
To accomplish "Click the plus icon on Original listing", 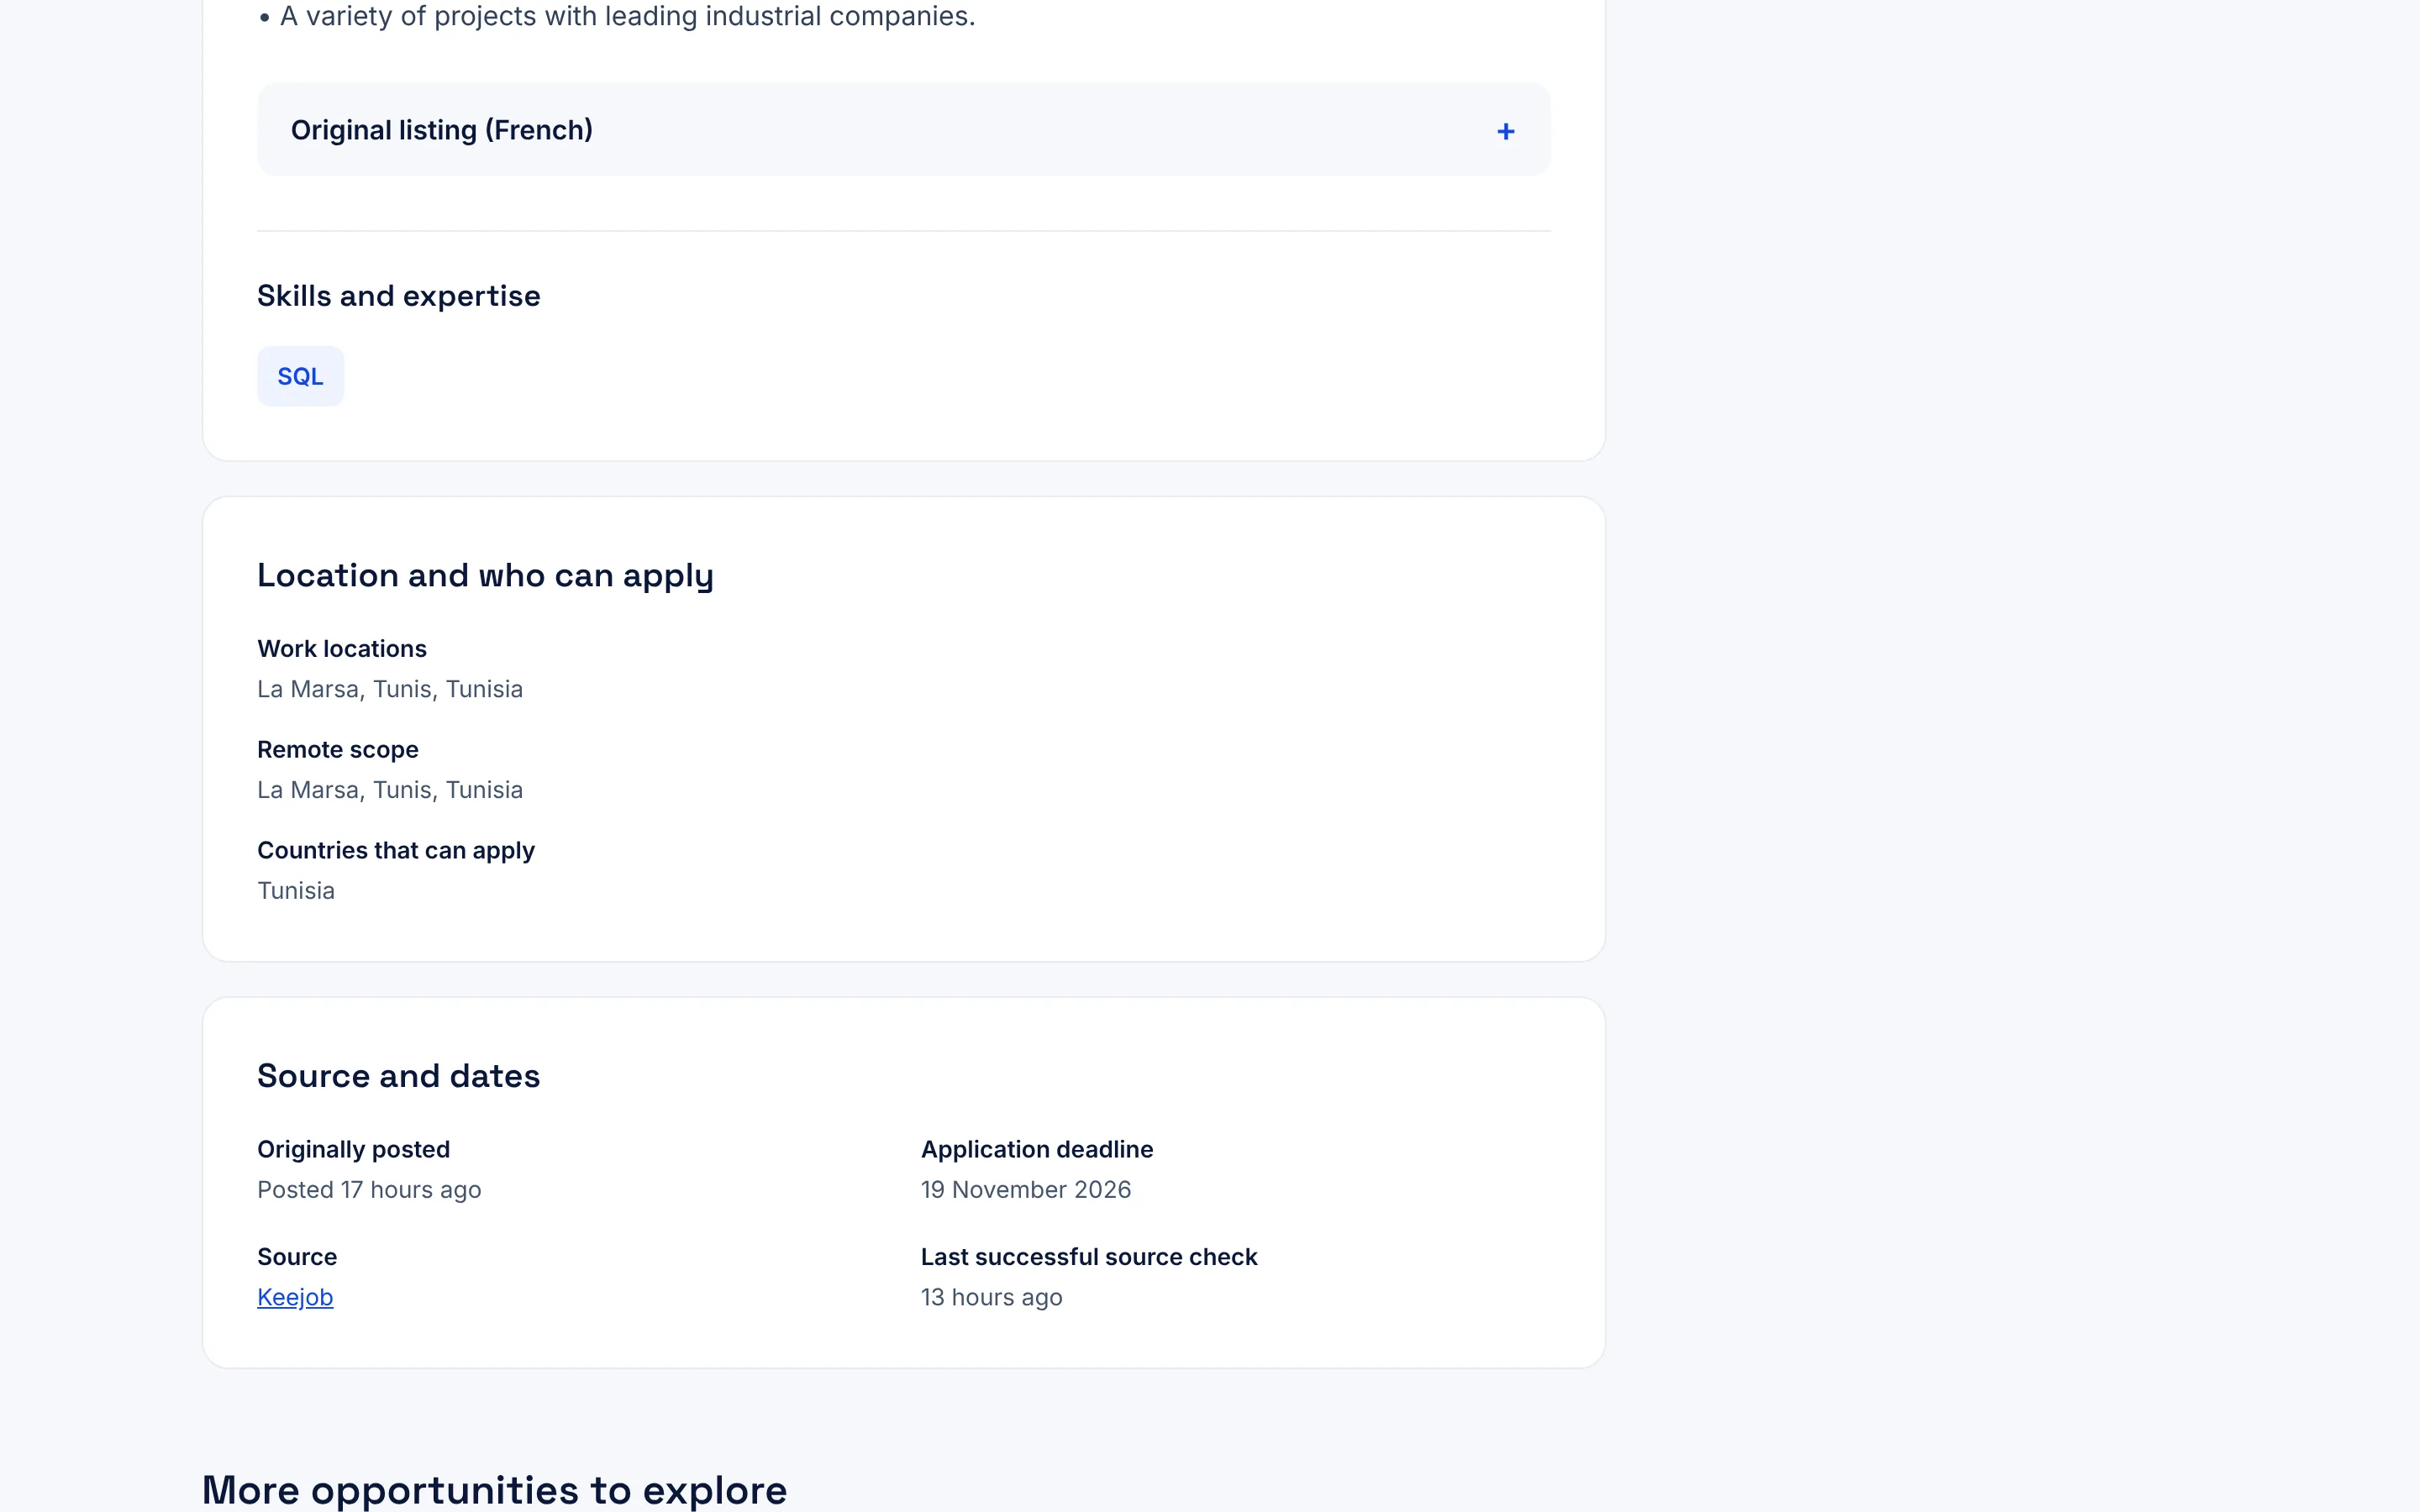I will [x=1505, y=131].
